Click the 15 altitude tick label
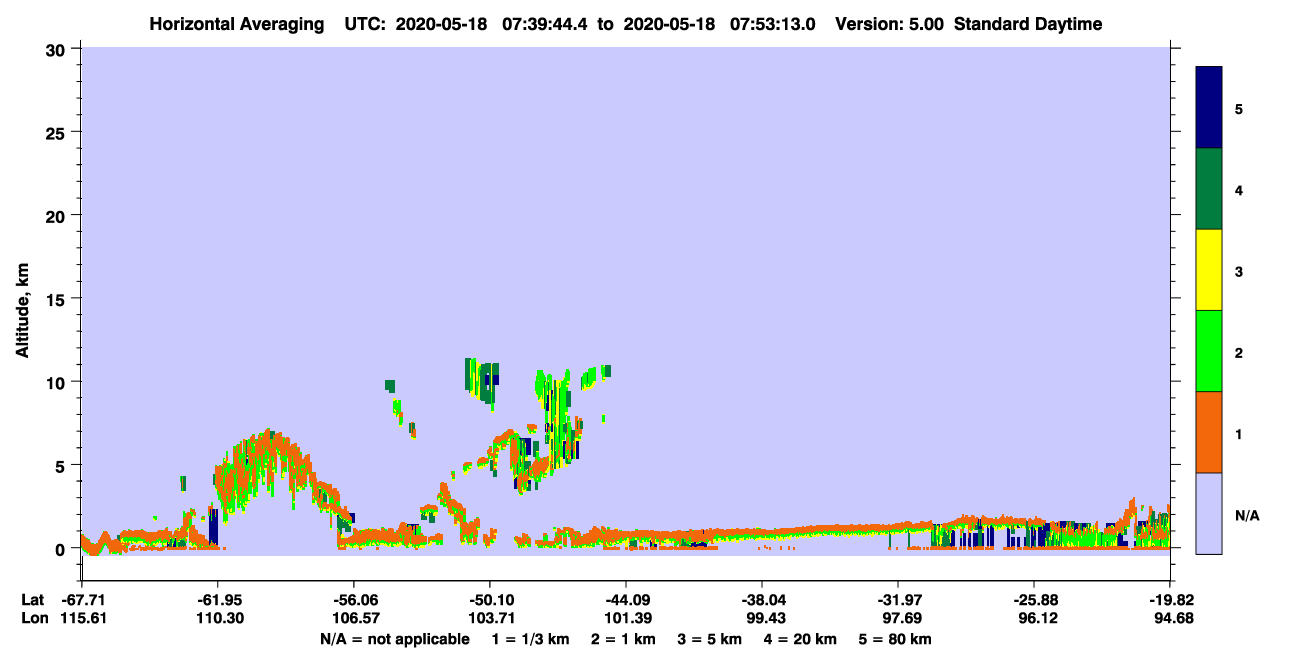Screen dimensions: 1300x667 click(58, 299)
